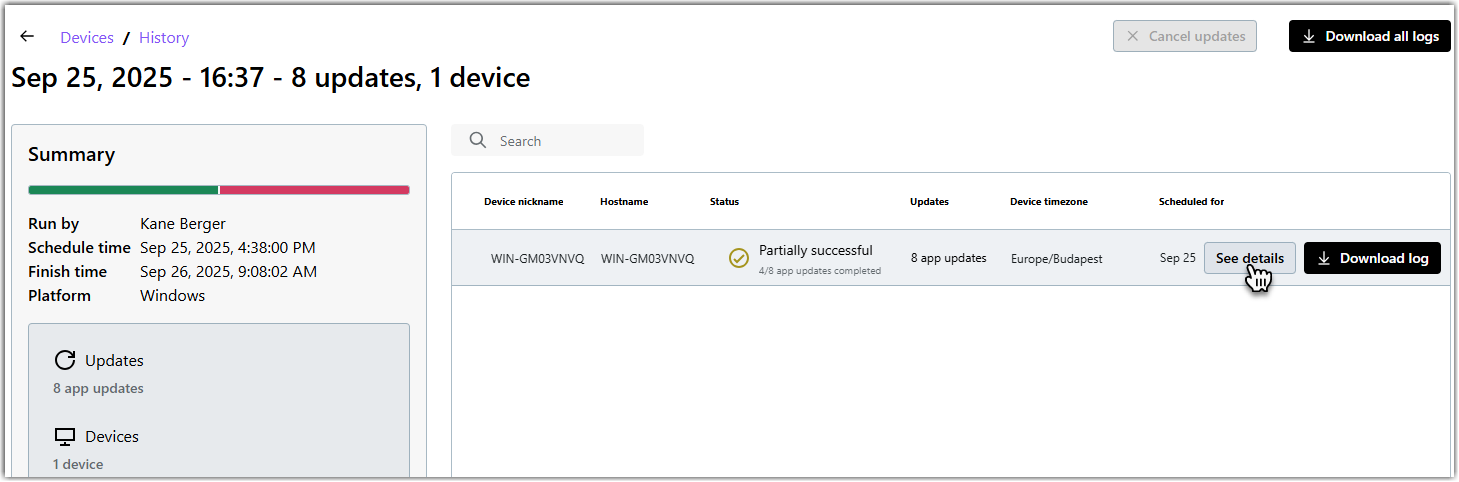Click the Partially successful checkmark status icon
Image resolution: width=1459 pixels, height=482 pixels.
[739, 259]
